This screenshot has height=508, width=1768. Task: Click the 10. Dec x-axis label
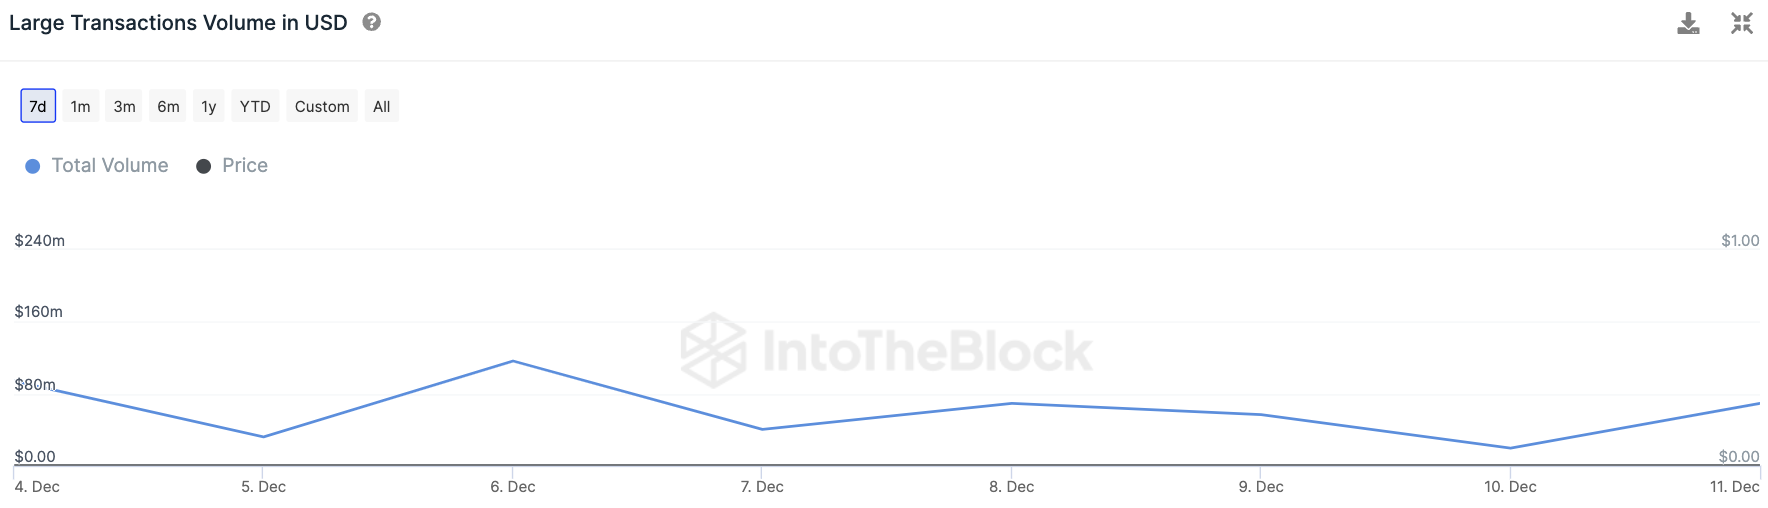coord(1510,487)
